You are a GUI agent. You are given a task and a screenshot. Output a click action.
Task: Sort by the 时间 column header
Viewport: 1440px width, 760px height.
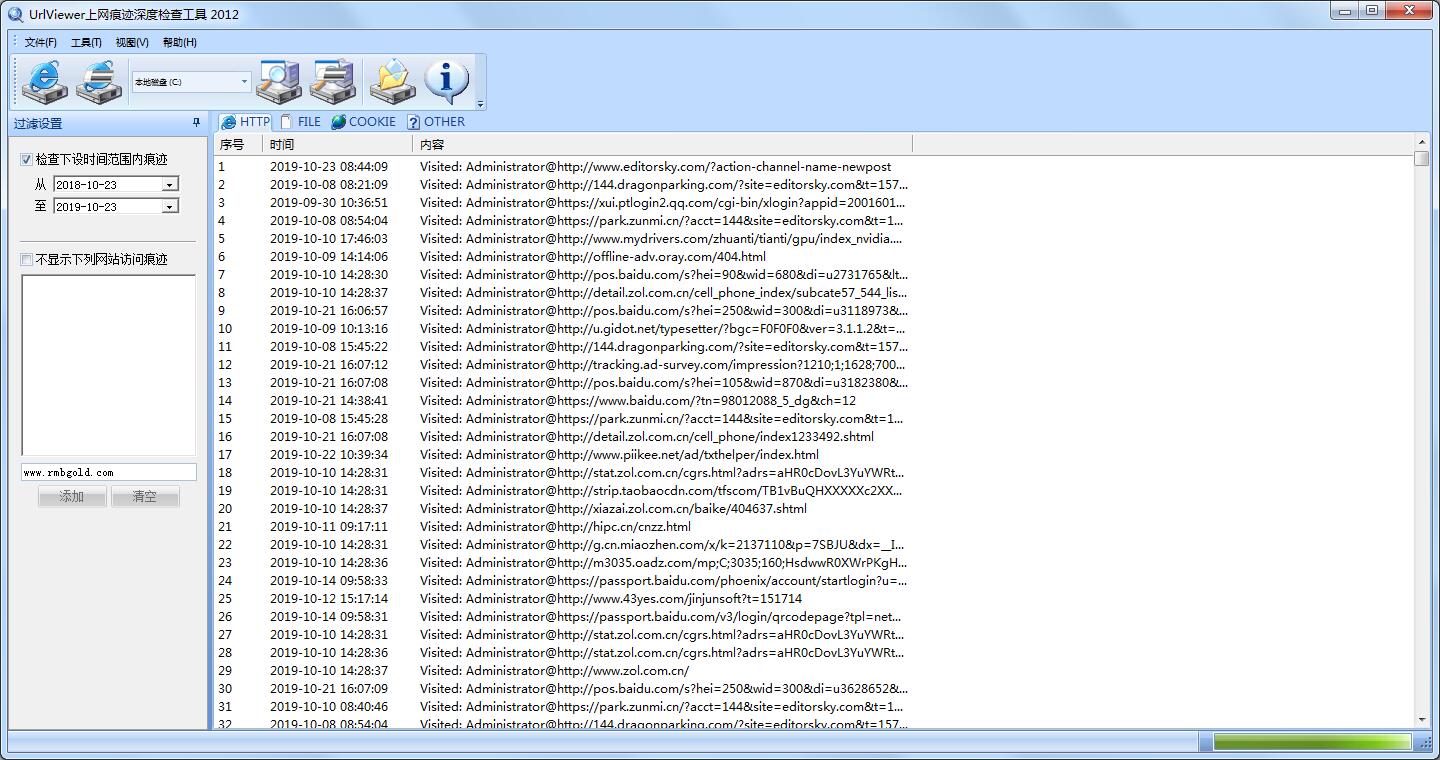(339, 144)
